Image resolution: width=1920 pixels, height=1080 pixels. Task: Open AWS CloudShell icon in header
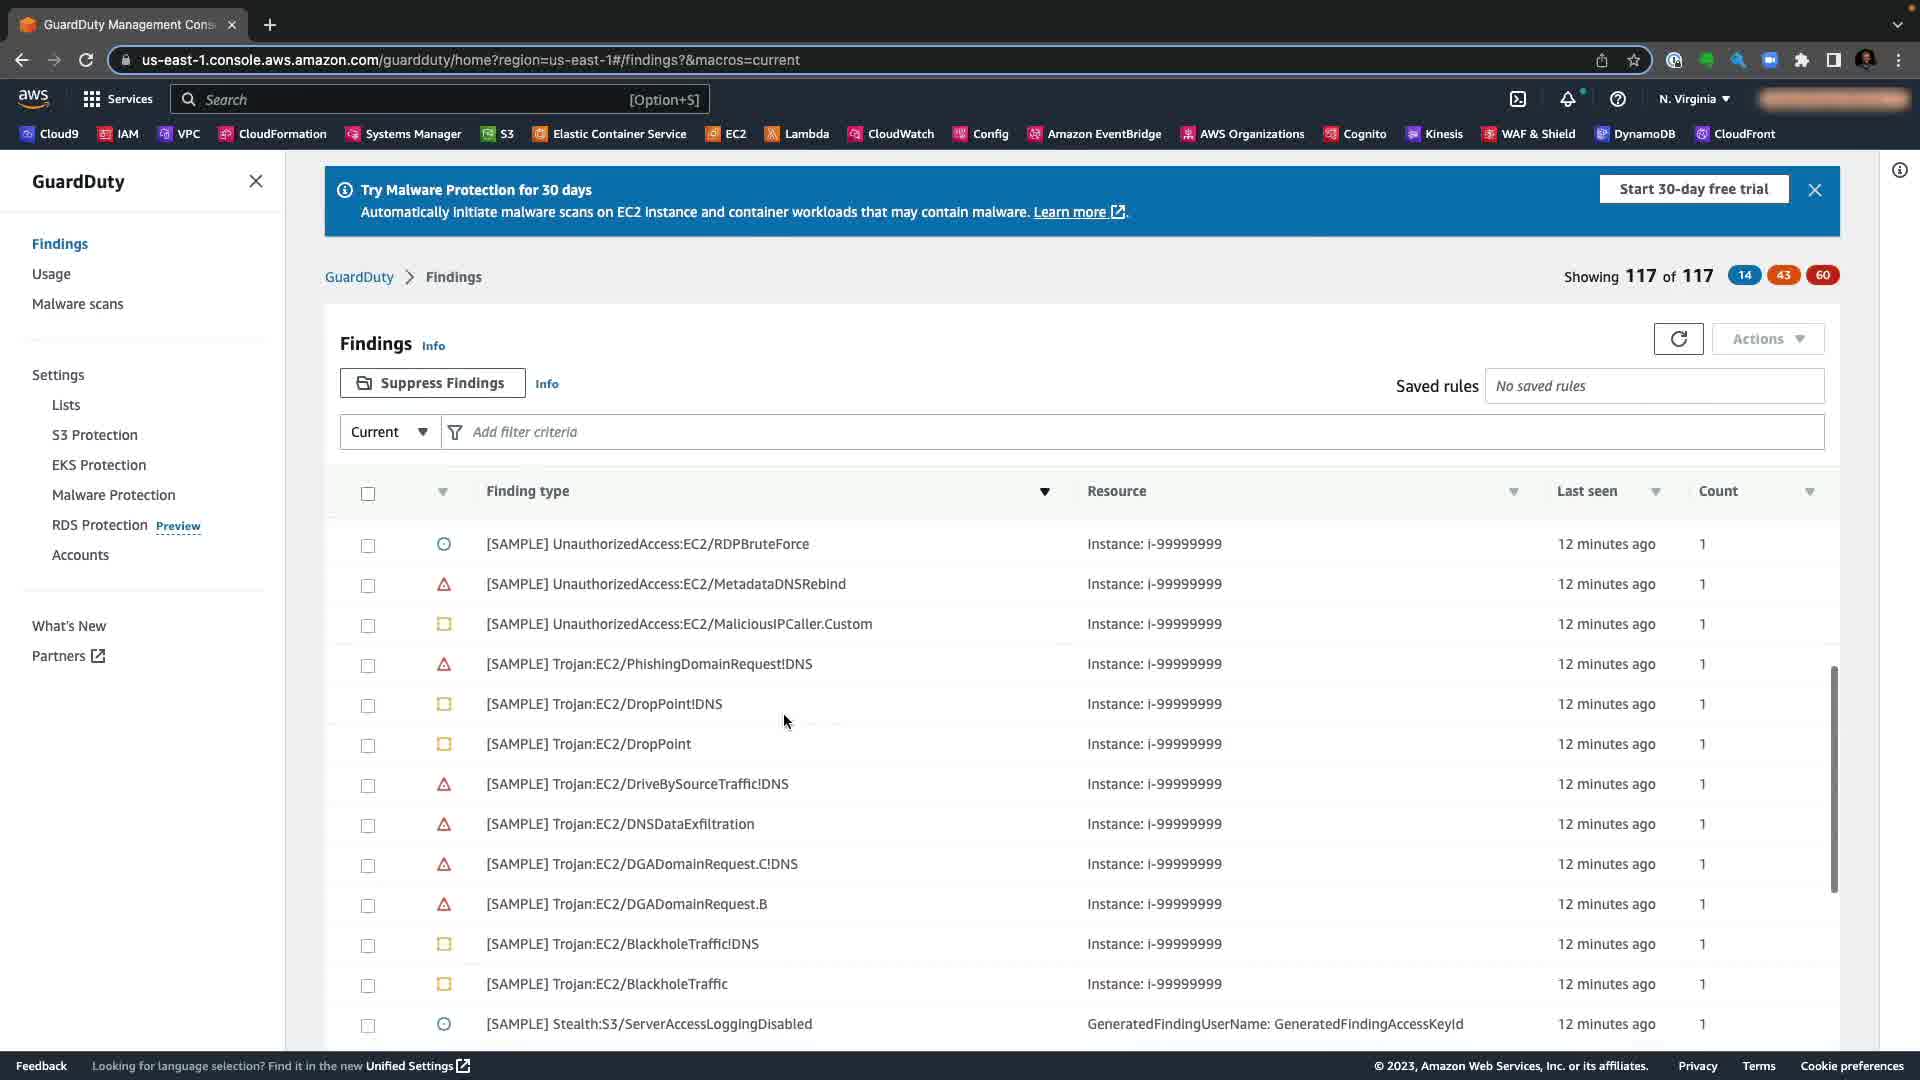(x=1518, y=99)
